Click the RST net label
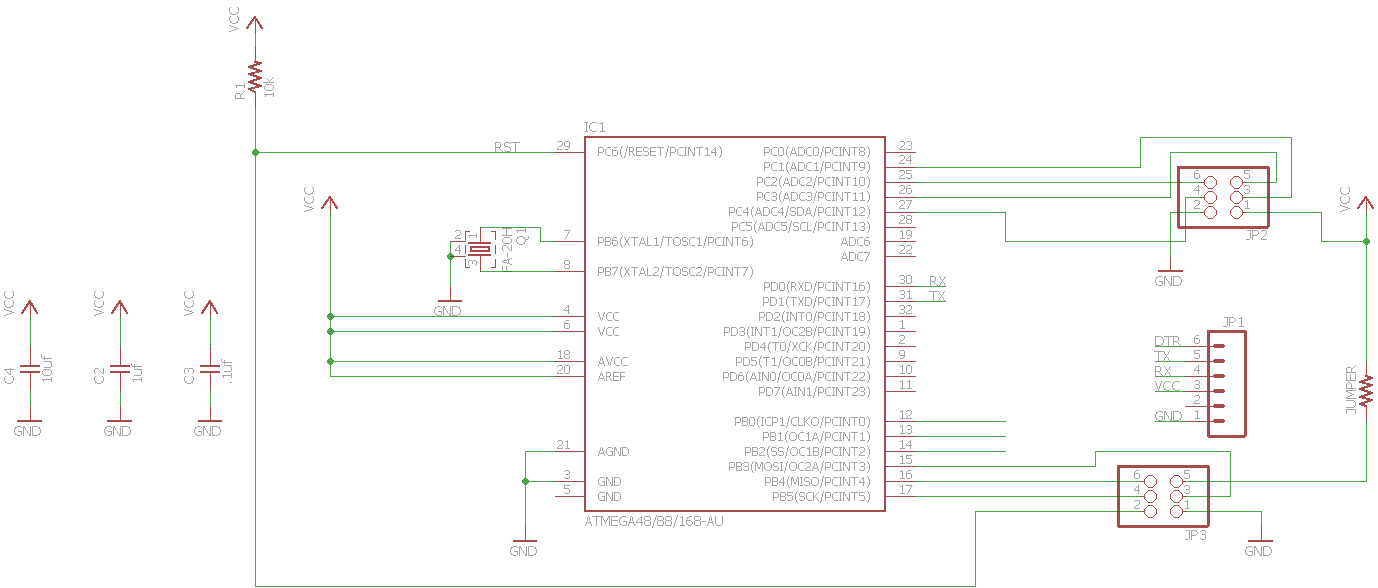1378x588 pixels. [x=507, y=147]
